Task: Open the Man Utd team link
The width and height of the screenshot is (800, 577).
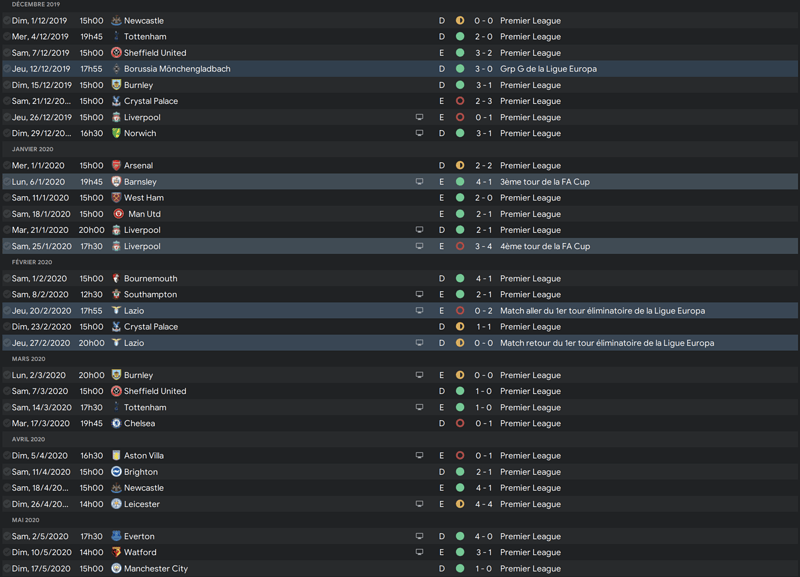Action: click(144, 214)
